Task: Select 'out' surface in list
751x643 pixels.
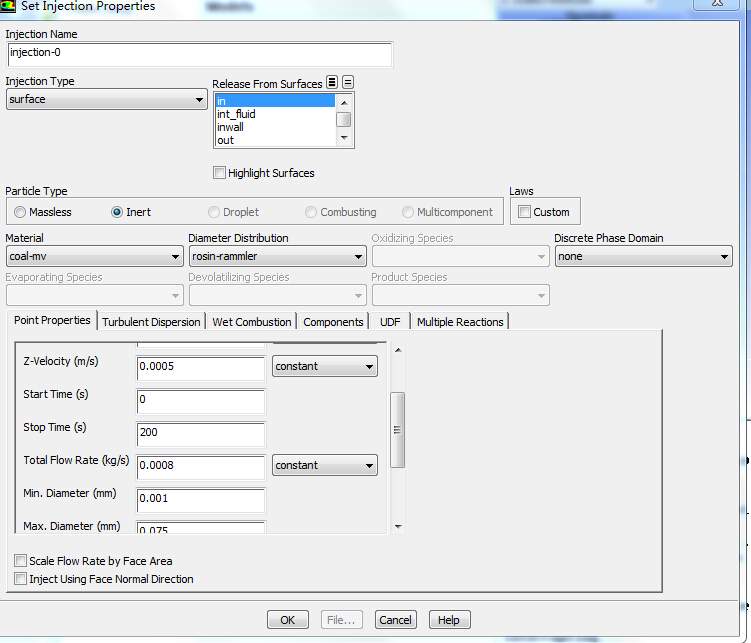Action: (x=275, y=140)
